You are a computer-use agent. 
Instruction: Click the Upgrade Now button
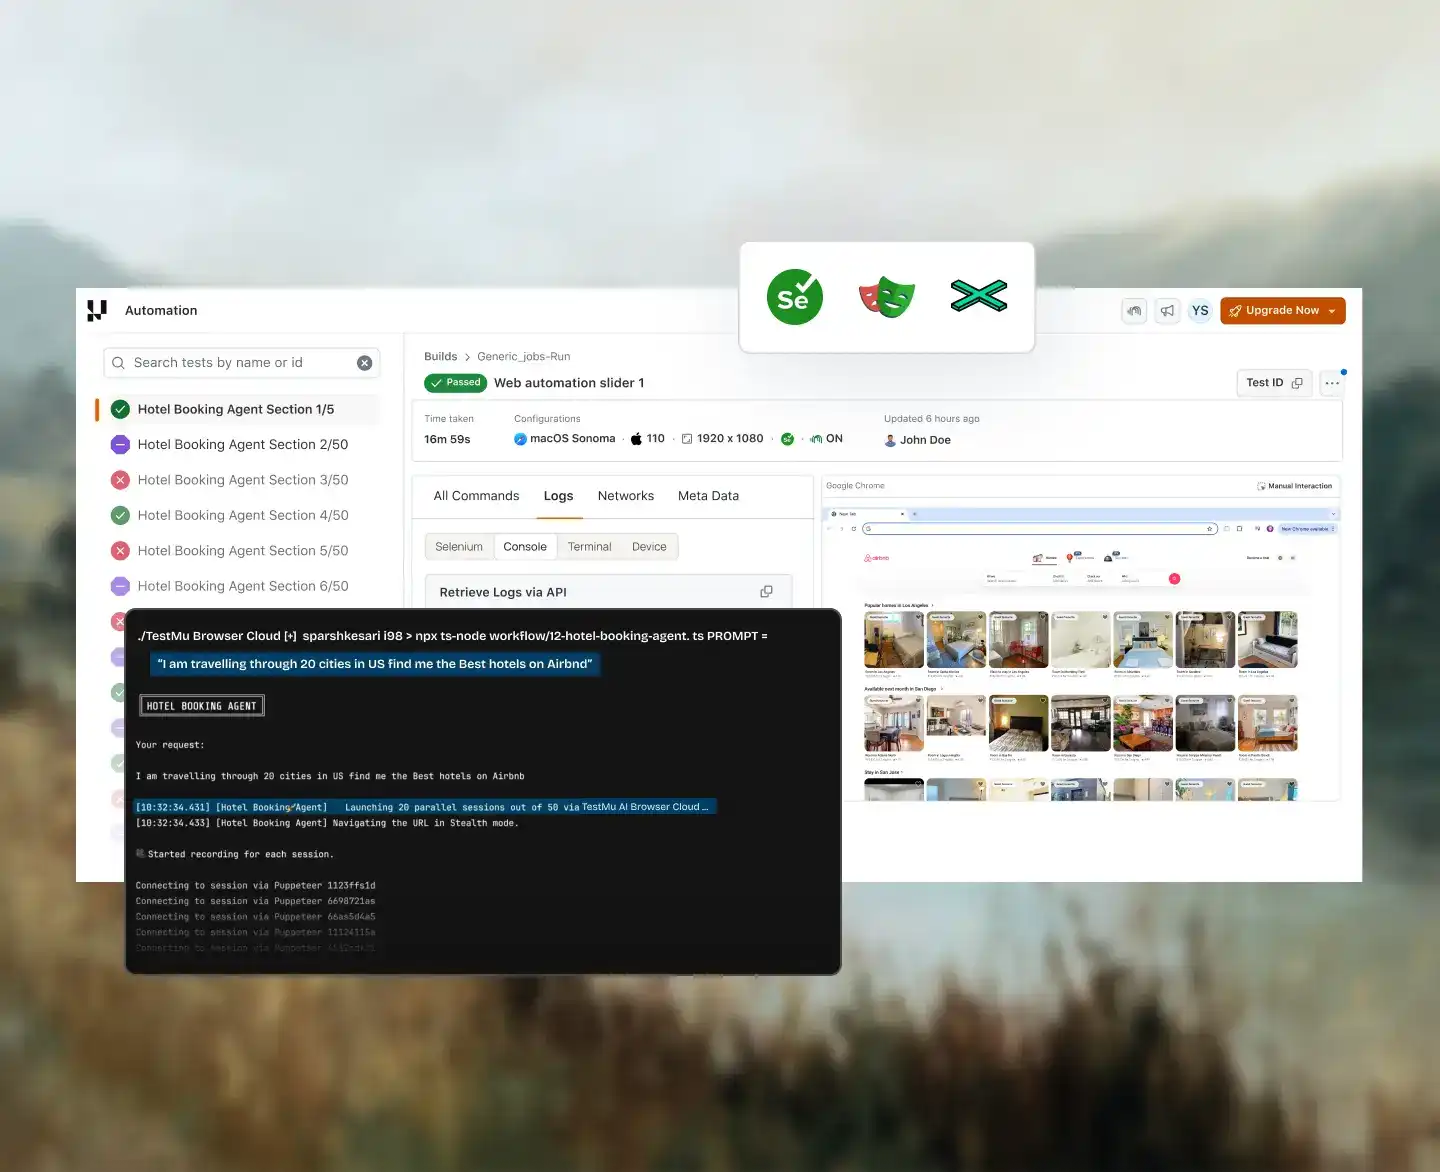[x=1283, y=311]
